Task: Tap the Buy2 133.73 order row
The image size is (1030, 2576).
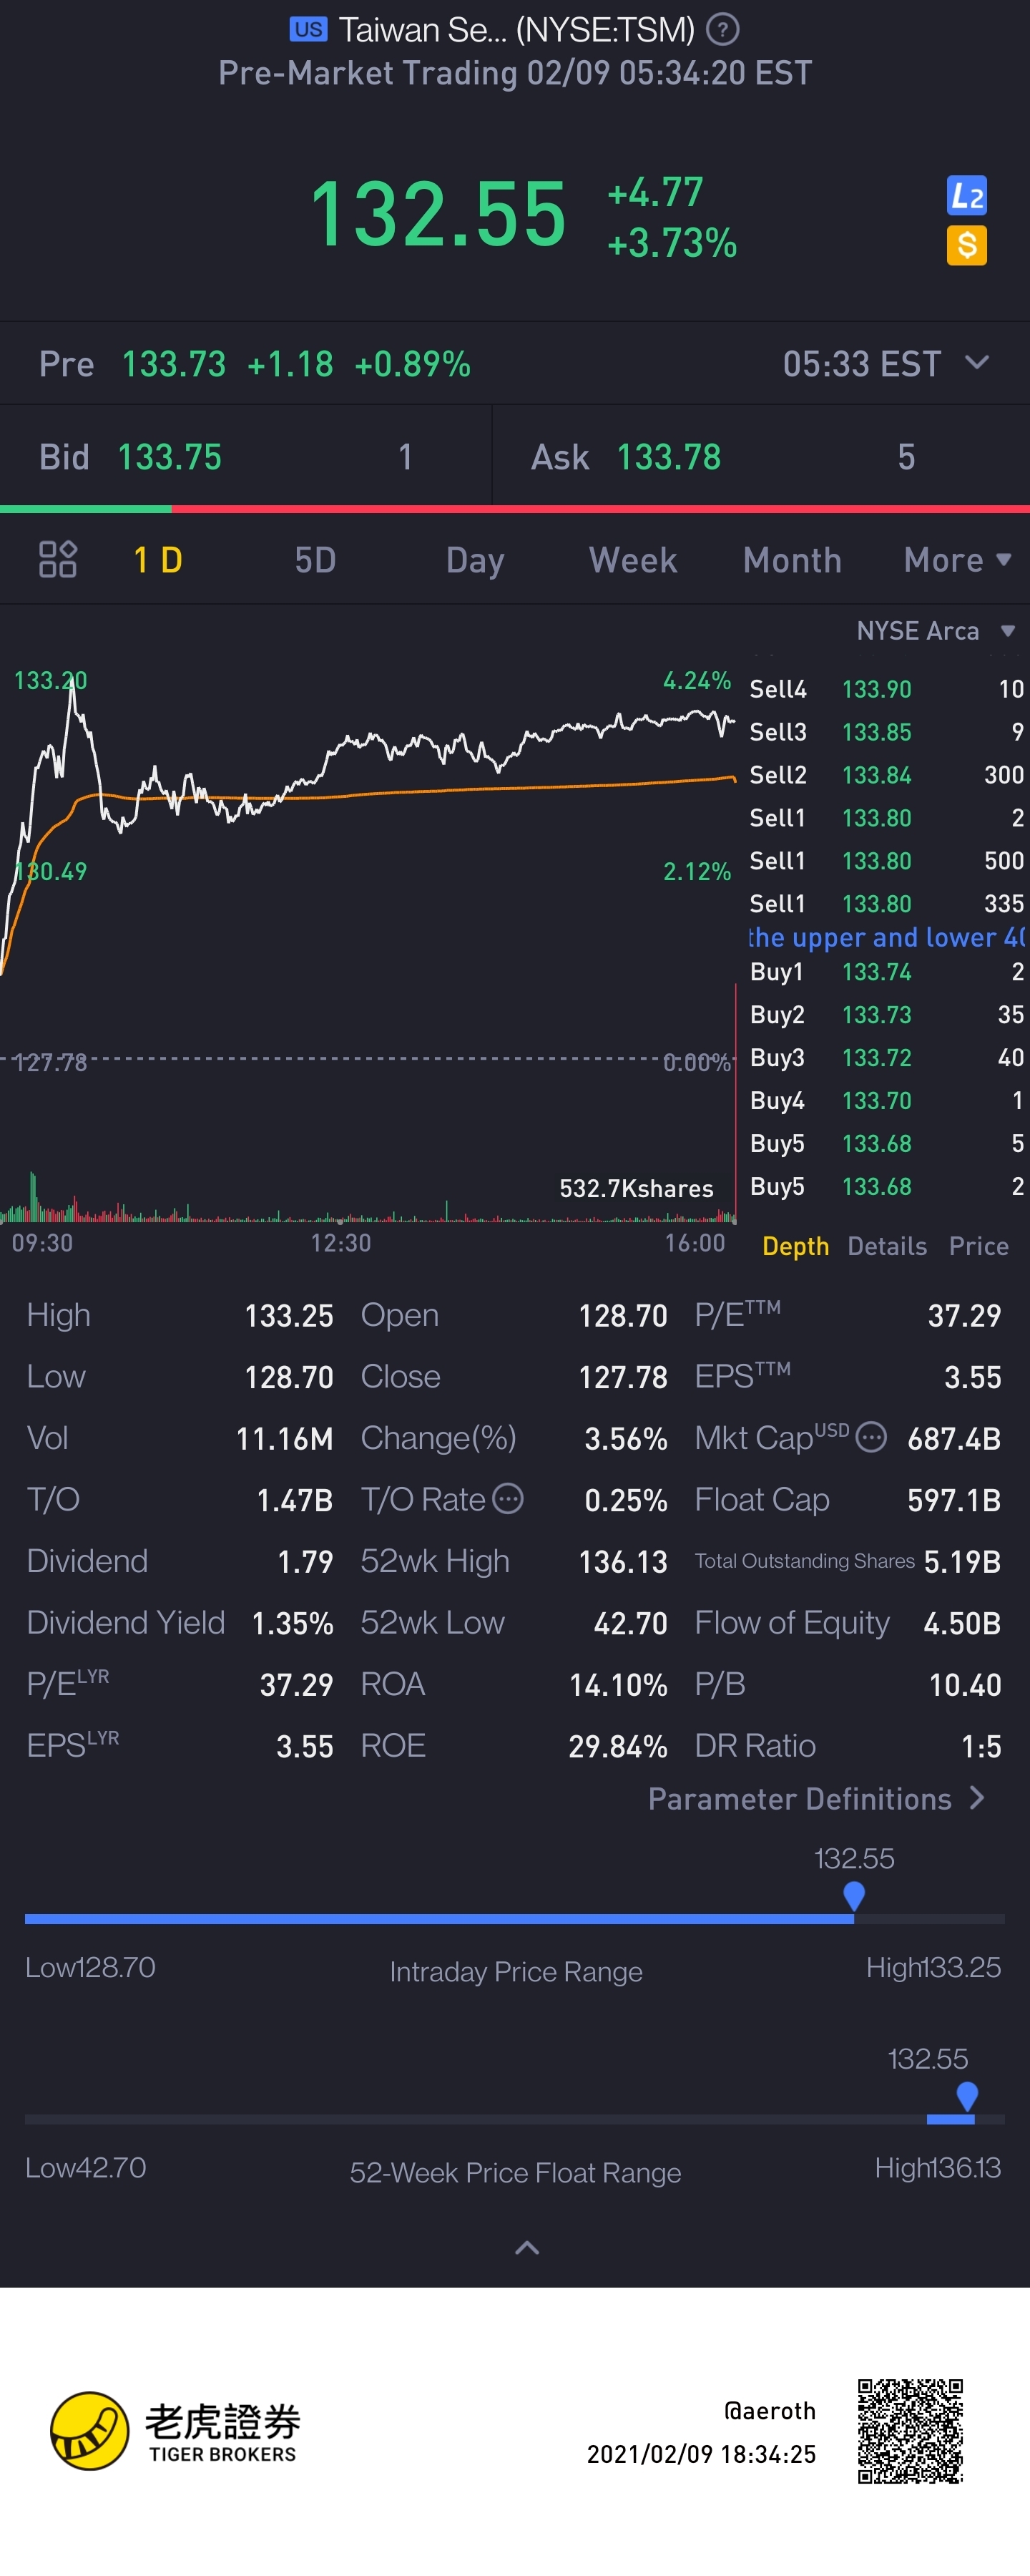Action: tap(886, 1015)
